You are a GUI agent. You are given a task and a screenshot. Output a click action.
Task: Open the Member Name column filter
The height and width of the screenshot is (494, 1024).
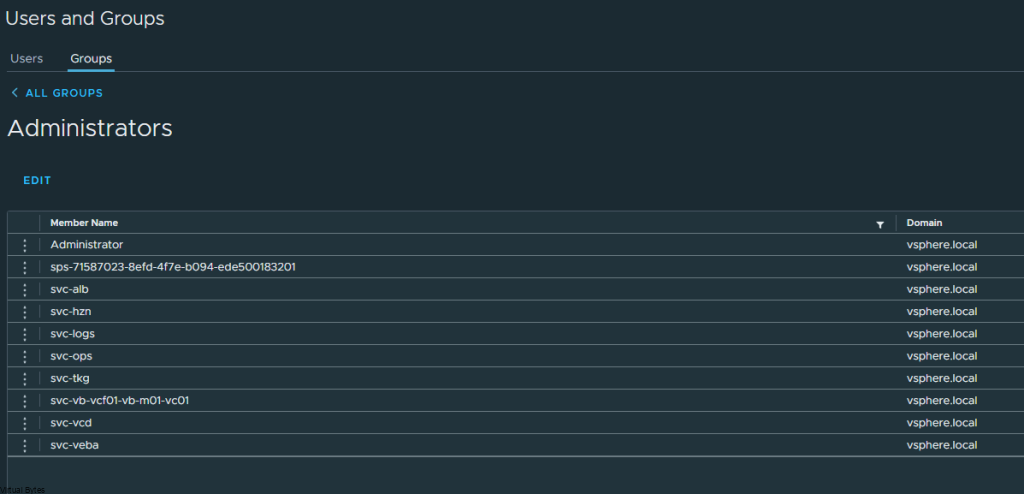[880, 224]
